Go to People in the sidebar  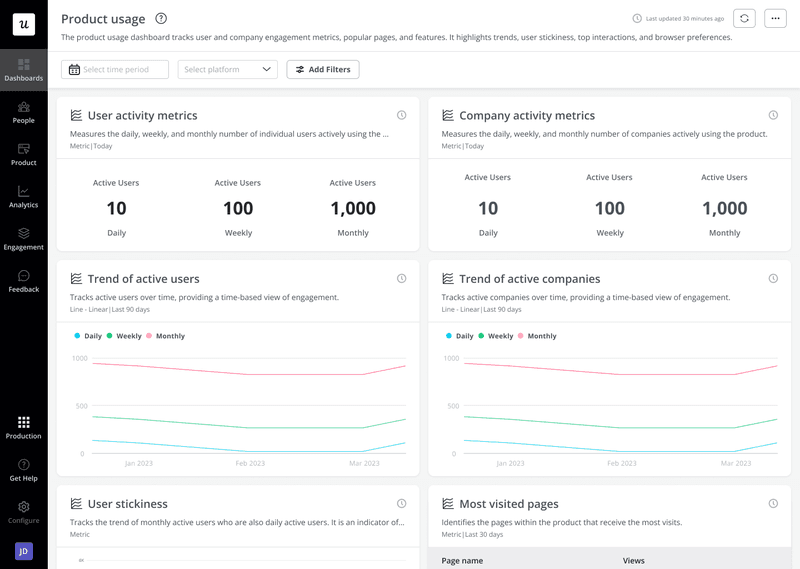(23, 112)
